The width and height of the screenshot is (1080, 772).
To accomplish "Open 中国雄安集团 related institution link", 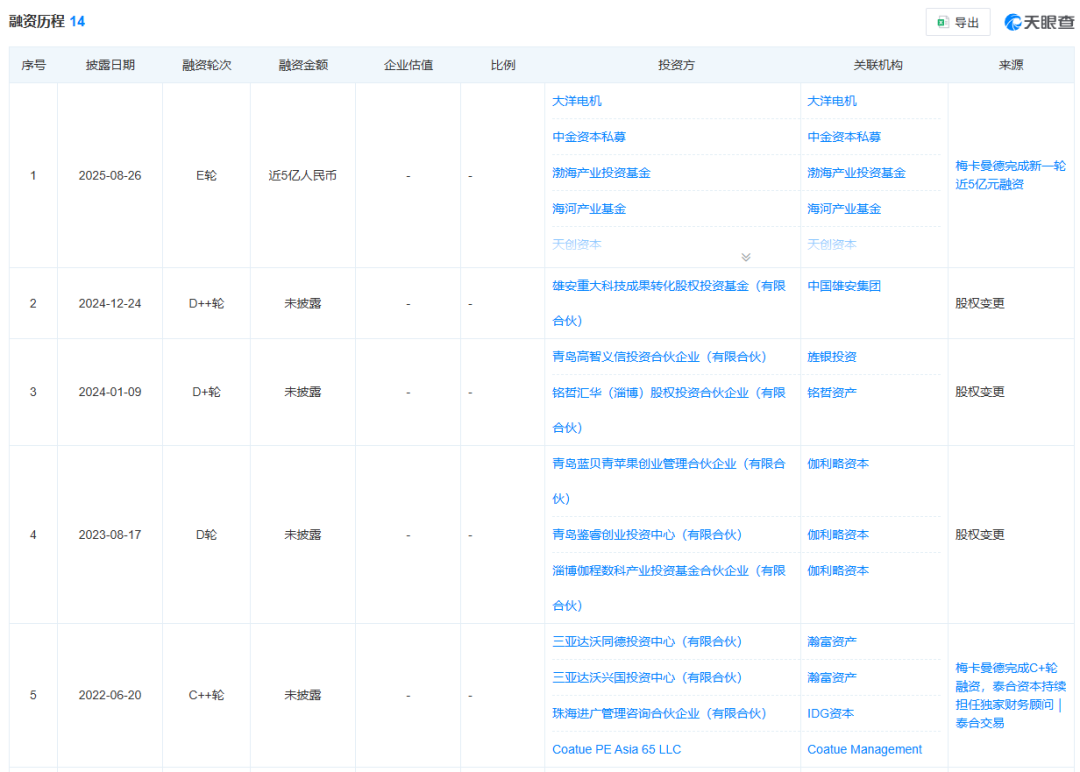I will tap(844, 286).
